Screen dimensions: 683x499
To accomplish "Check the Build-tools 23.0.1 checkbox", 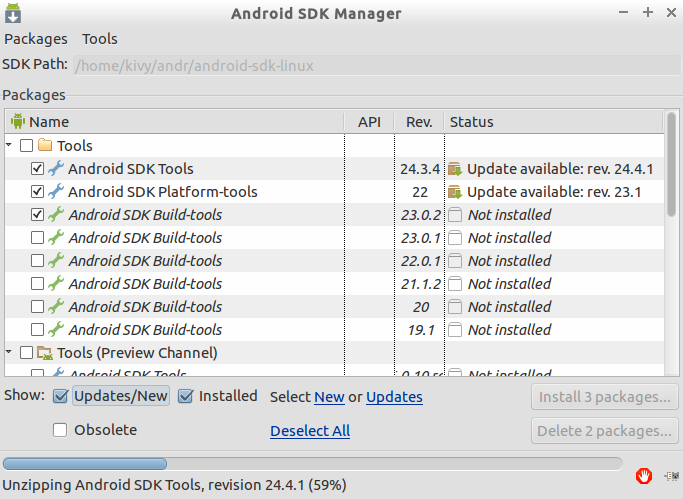I will [x=37, y=238].
